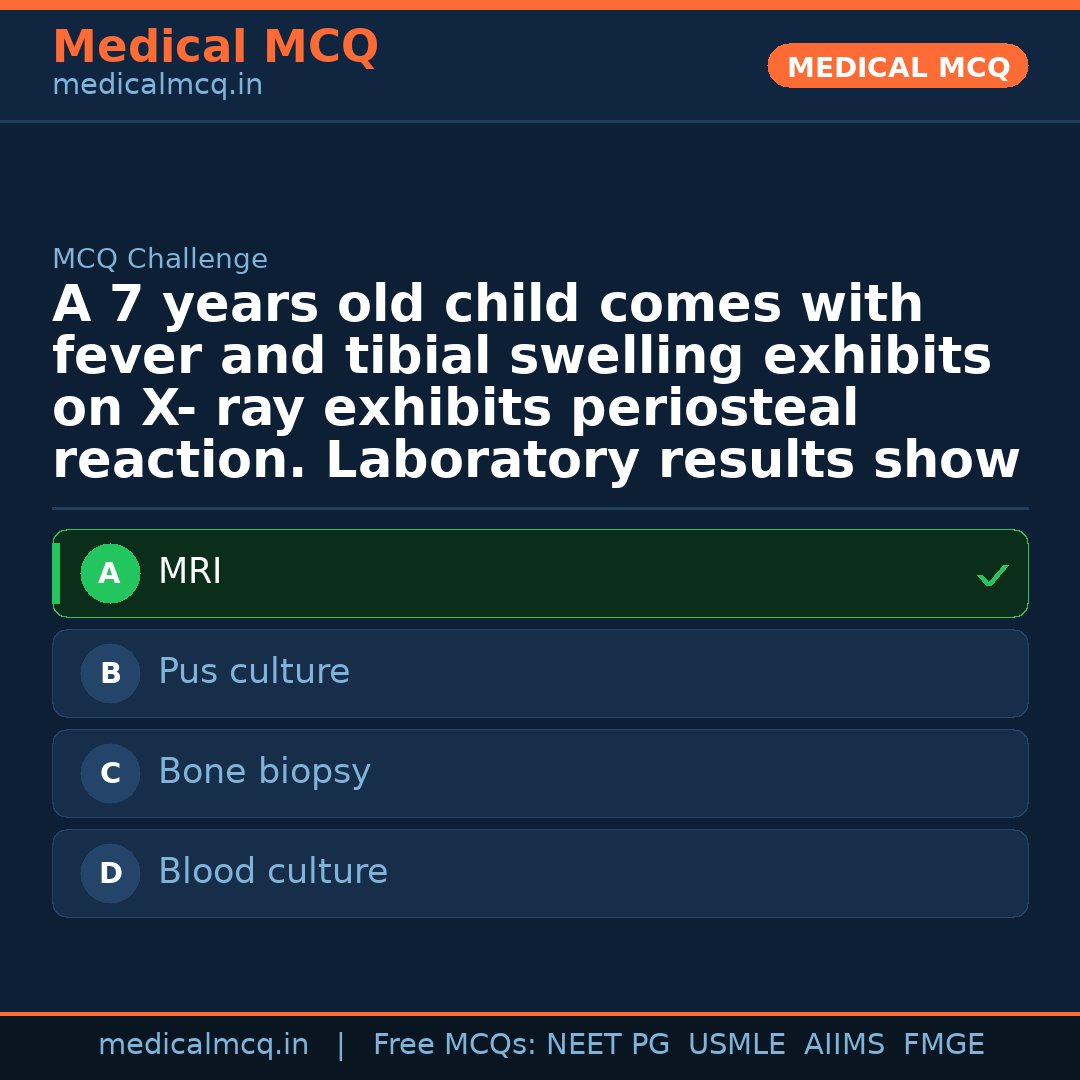Click the green letter A circle
The image size is (1080, 1080).
coord(110,574)
